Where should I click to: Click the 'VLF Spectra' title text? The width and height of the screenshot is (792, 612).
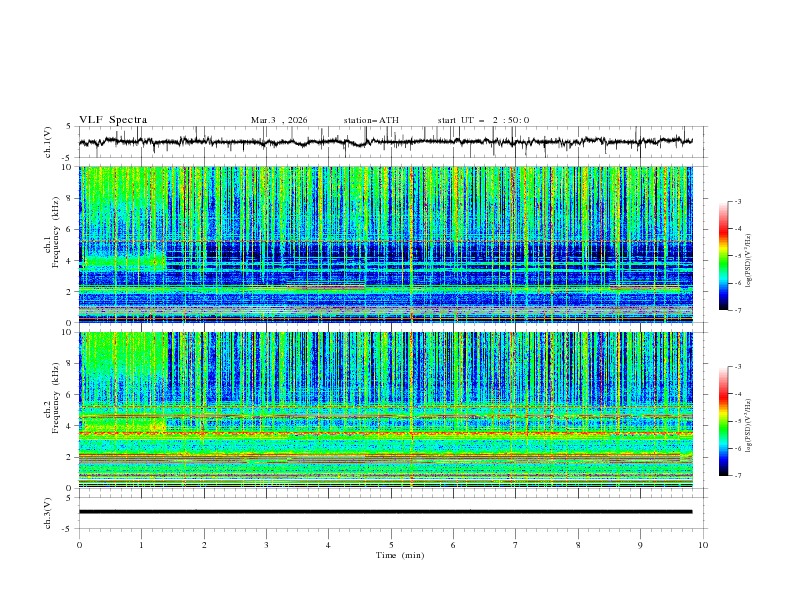pyautogui.click(x=113, y=120)
